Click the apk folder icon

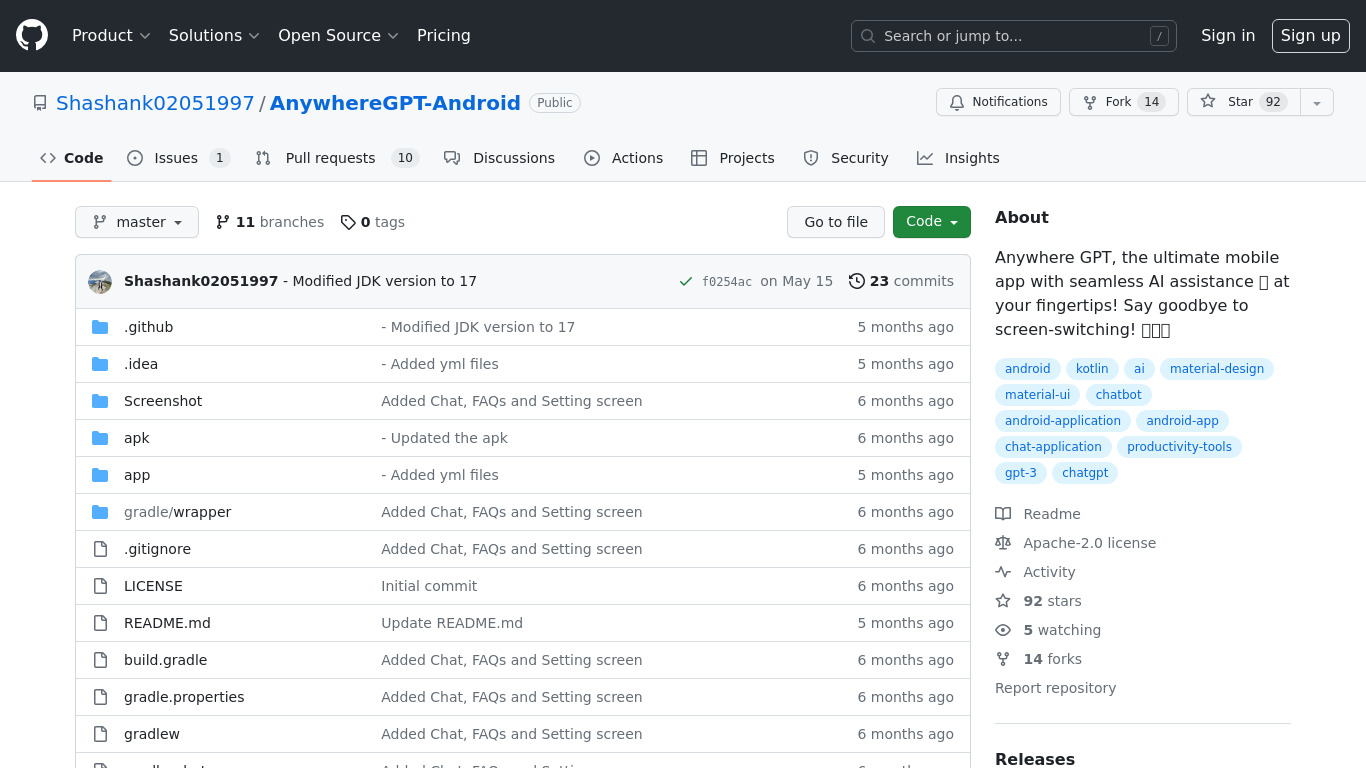click(100, 438)
